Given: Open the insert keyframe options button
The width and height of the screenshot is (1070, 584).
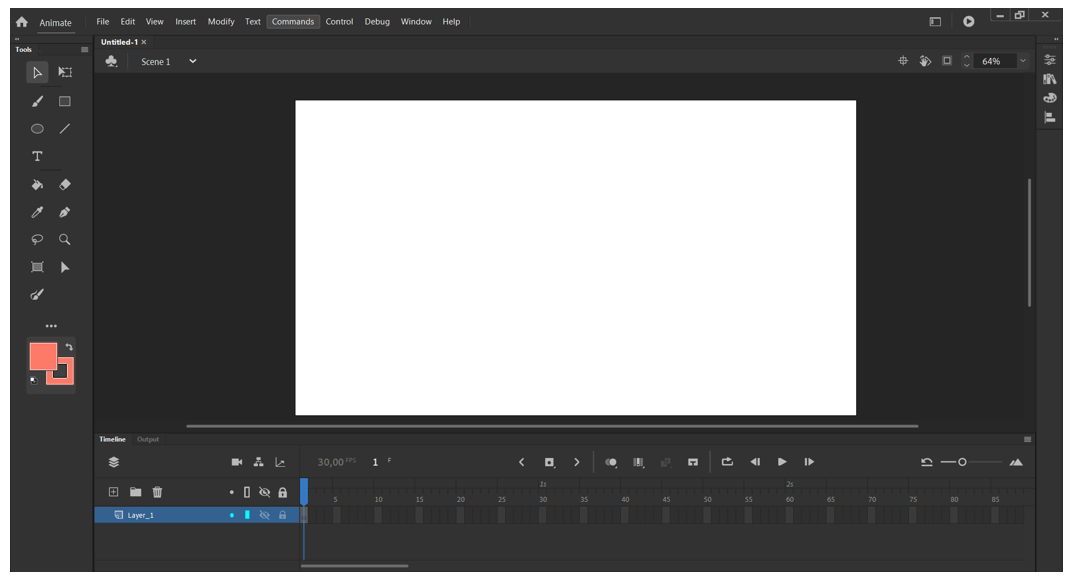Looking at the screenshot, I should 549,463.
